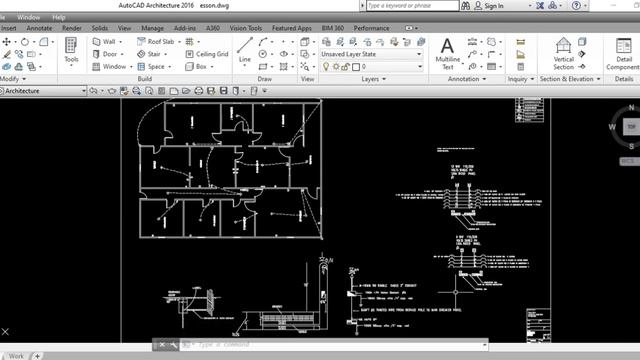Add a new layout with plus button
This screenshot has width=640, height=360.
coord(37,356)
